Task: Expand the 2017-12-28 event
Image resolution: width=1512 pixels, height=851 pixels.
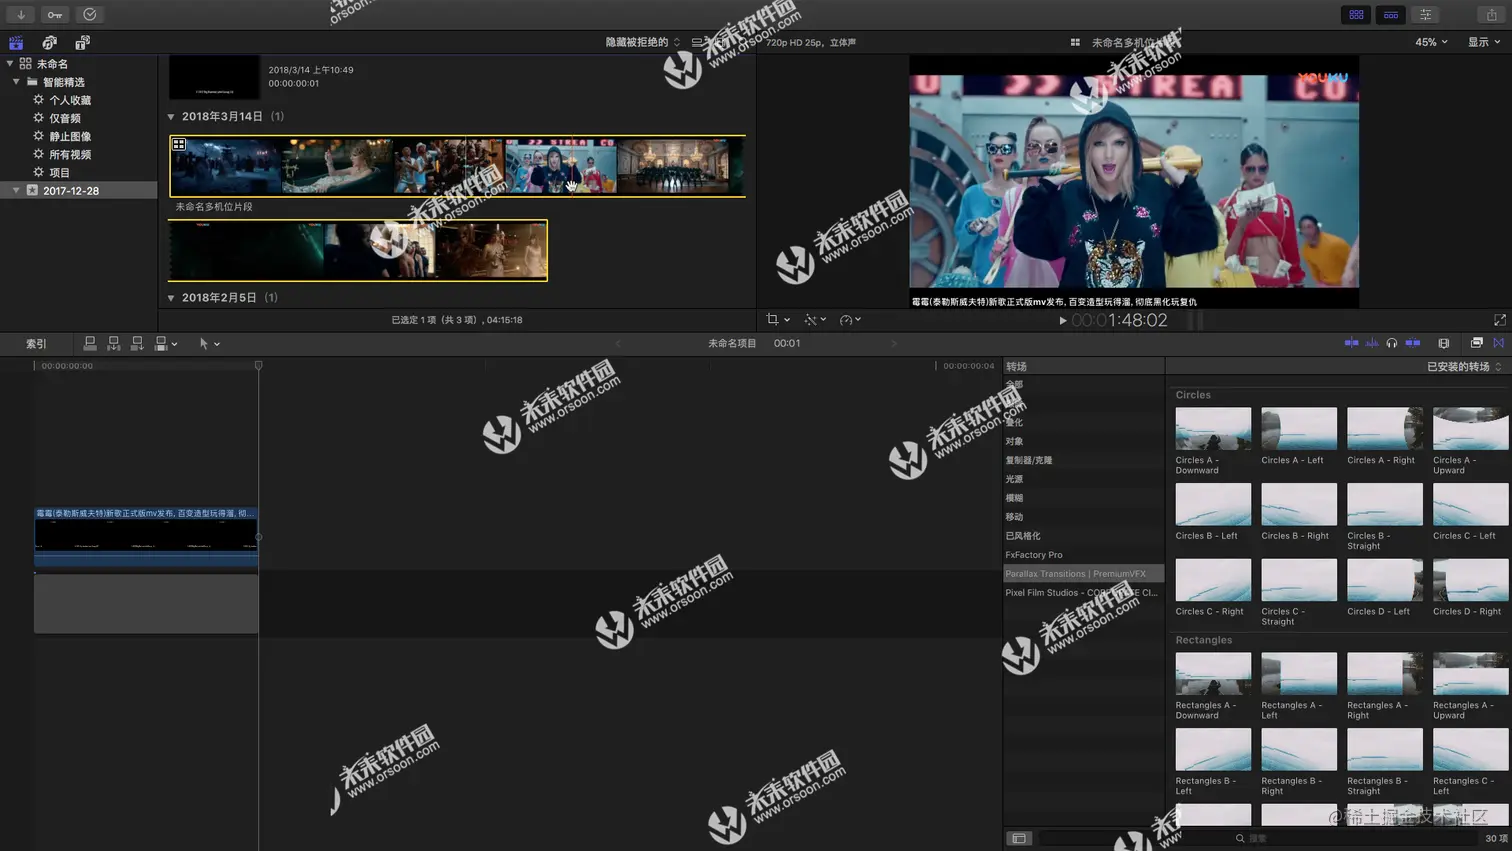Action: (16, 190)
